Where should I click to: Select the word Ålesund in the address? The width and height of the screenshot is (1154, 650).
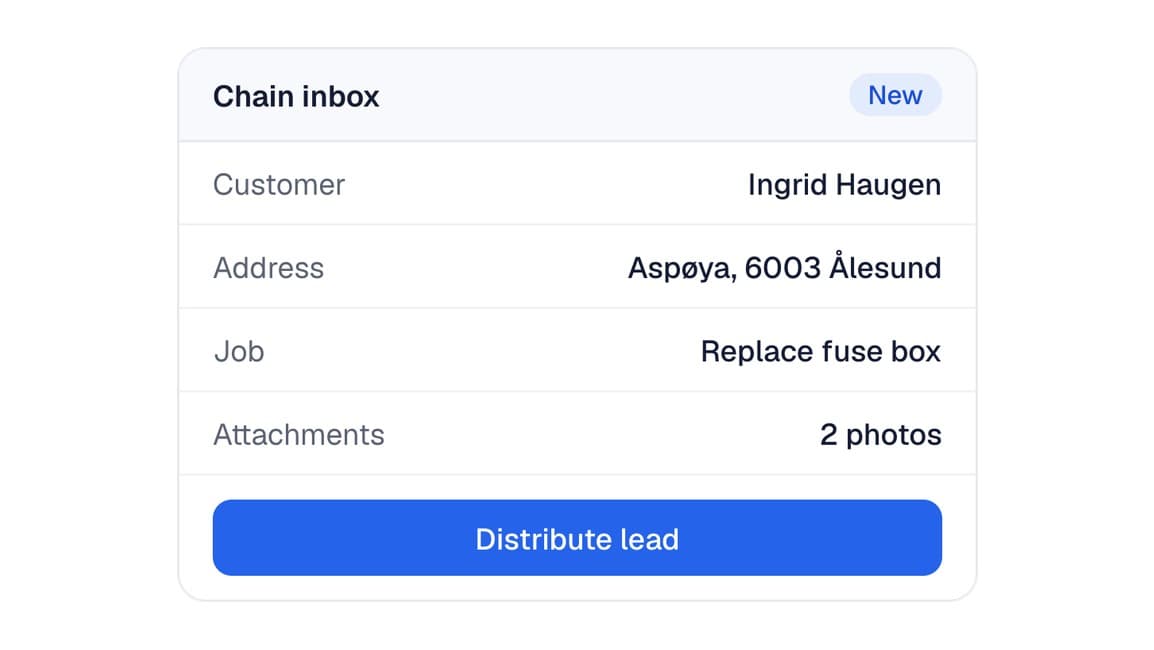[885, 266]
